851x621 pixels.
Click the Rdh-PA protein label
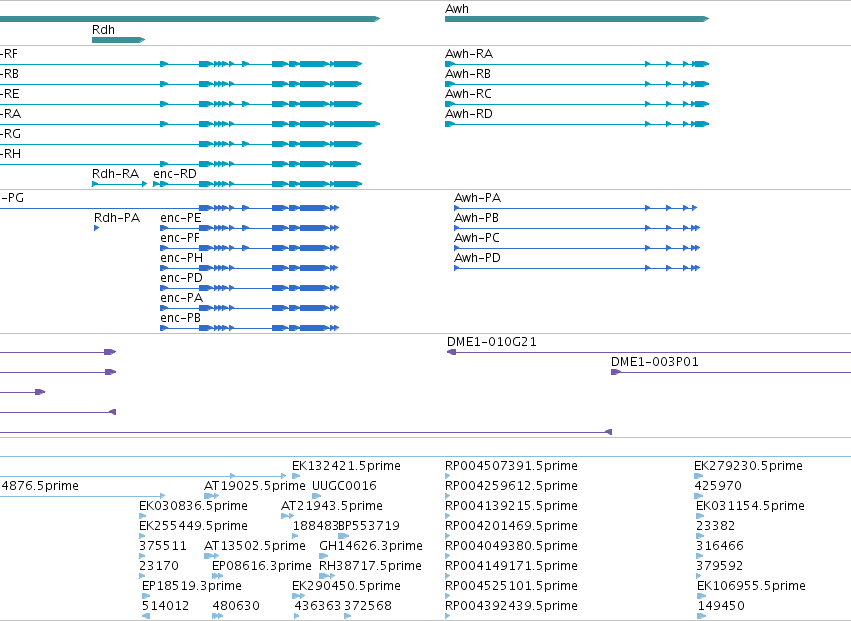click(x=117, y=218)
